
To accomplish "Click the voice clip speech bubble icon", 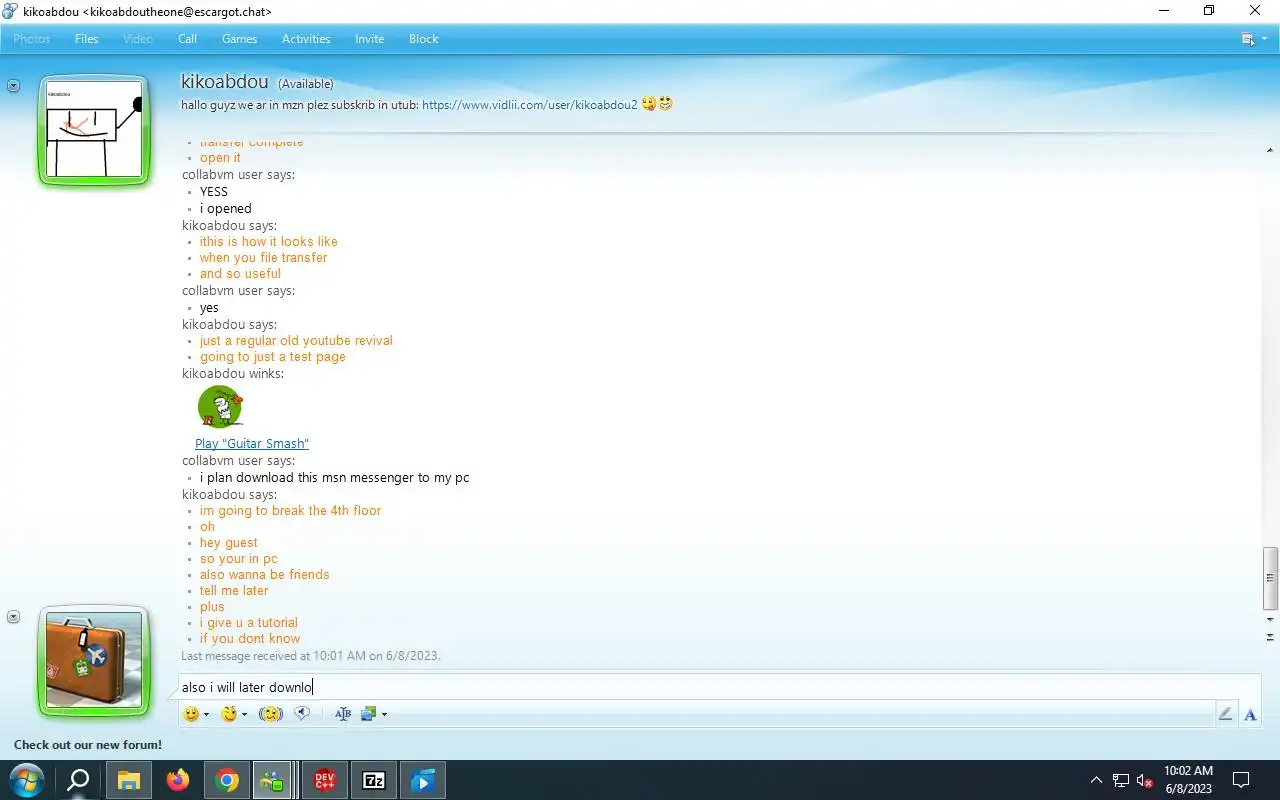I will point(302,714).
